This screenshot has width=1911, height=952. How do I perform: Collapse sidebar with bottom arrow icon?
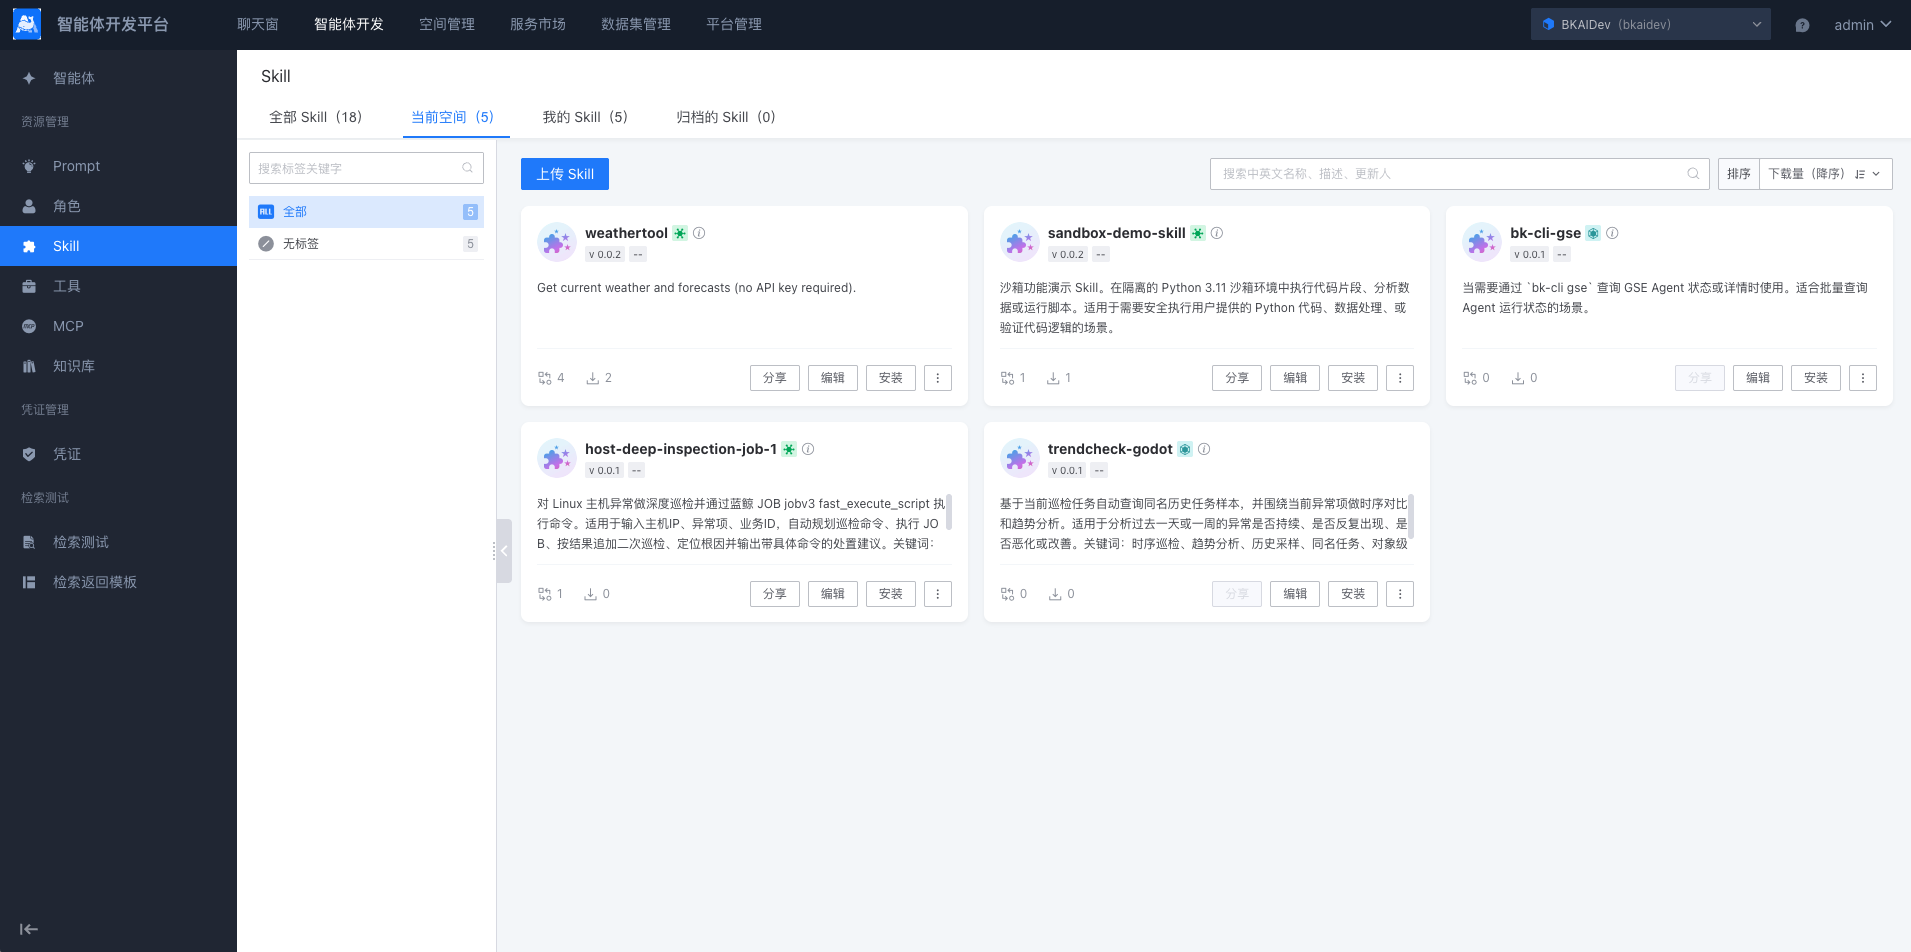pos(29,929)
